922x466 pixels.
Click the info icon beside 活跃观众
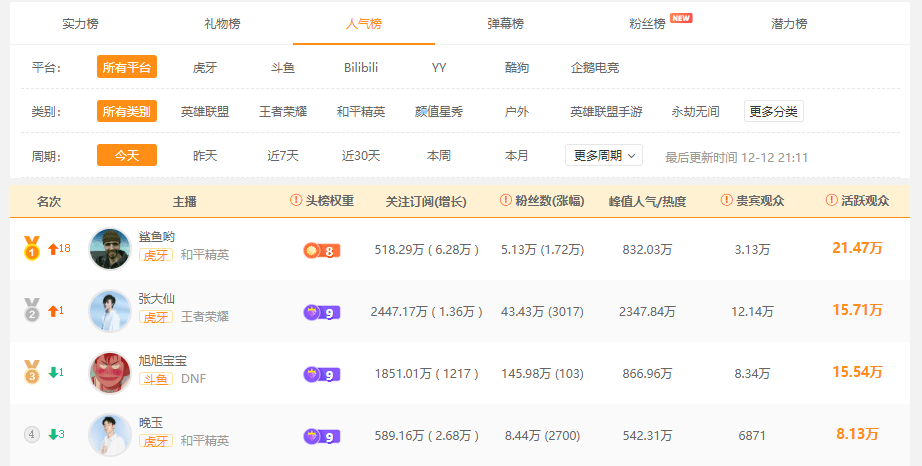831,200
